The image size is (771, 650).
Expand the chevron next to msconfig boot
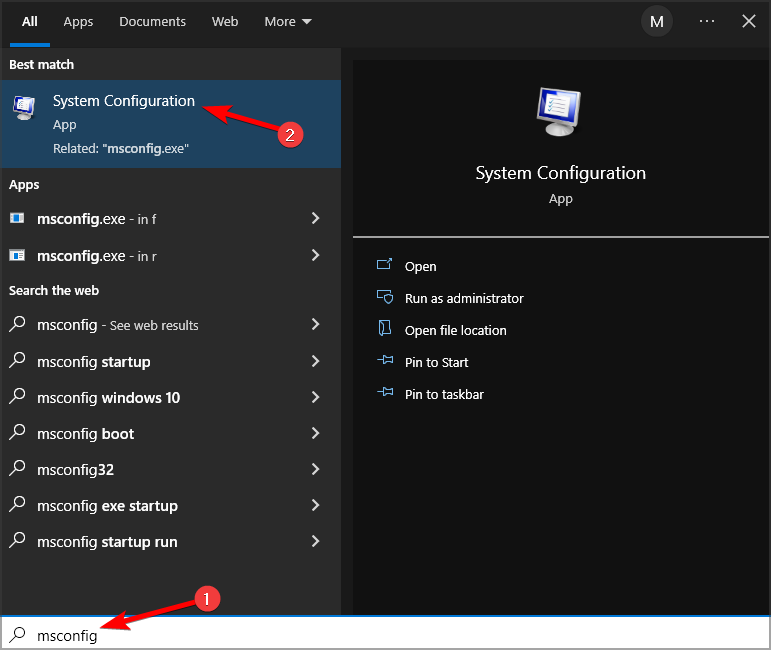[x=315, y=433]
